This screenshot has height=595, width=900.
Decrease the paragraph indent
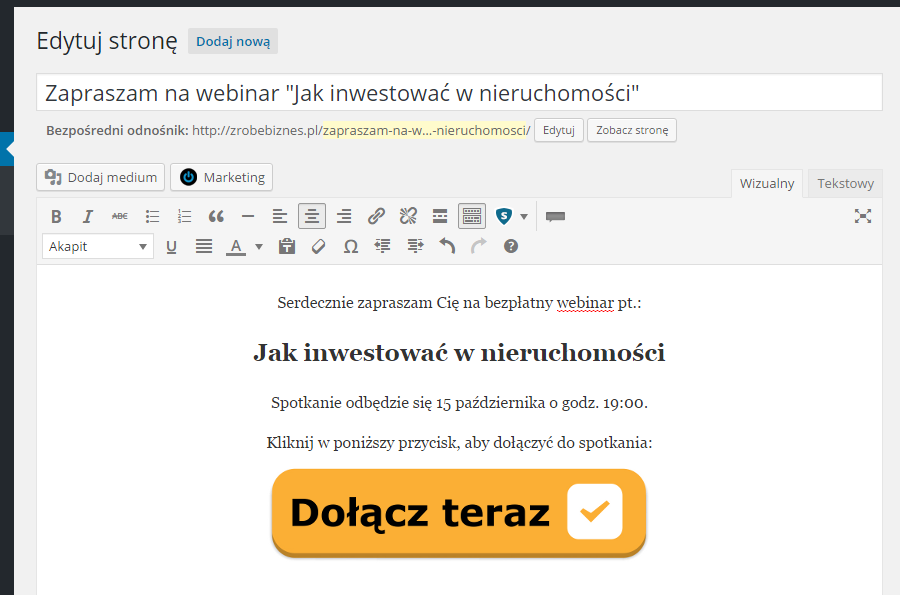coord(382,246)
